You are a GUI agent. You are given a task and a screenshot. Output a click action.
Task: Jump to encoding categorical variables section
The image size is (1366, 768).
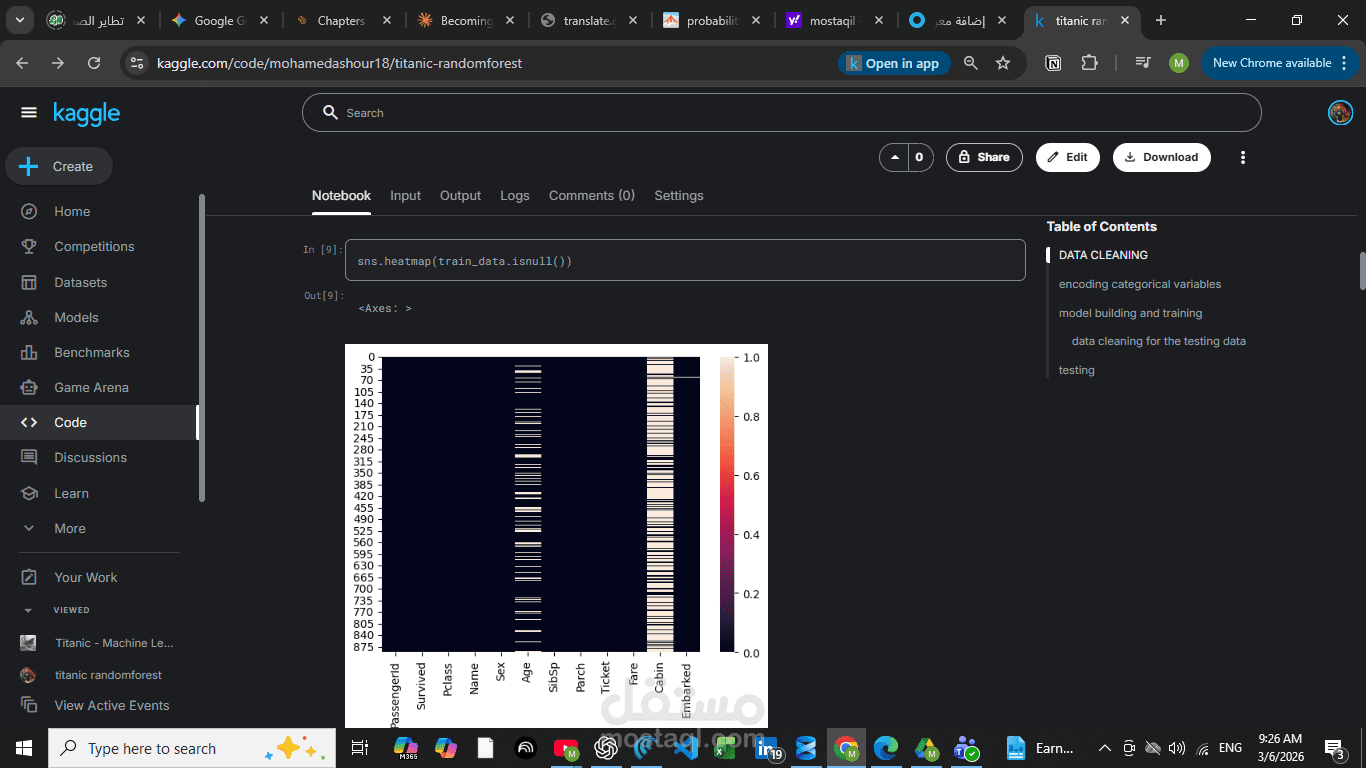coord(1140,284)
